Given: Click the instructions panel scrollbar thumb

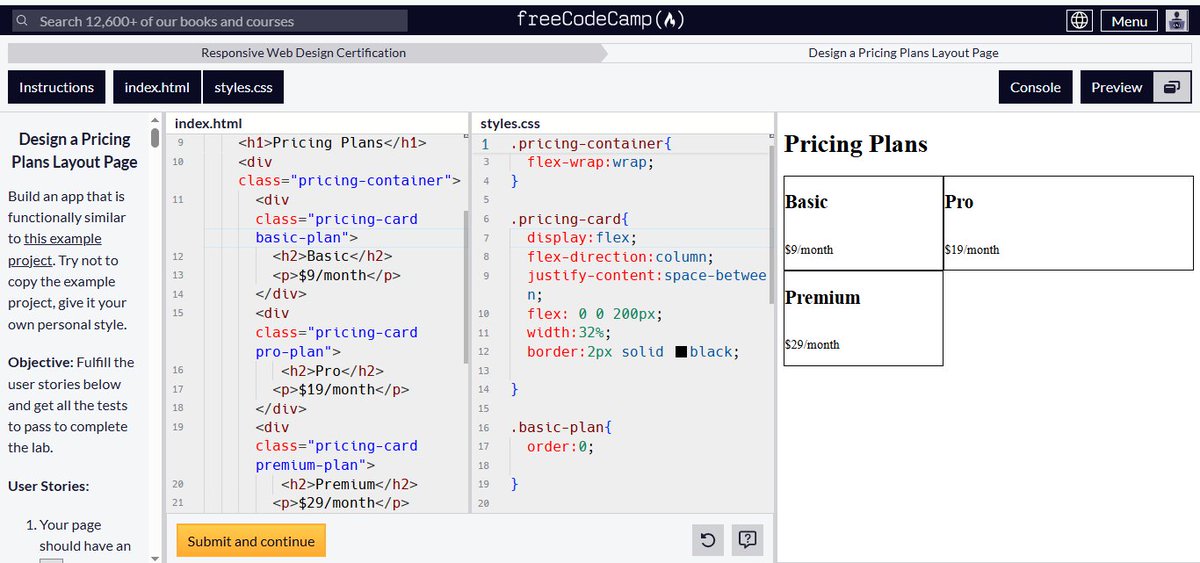Looking at the screenshot, I should [154, 138].
